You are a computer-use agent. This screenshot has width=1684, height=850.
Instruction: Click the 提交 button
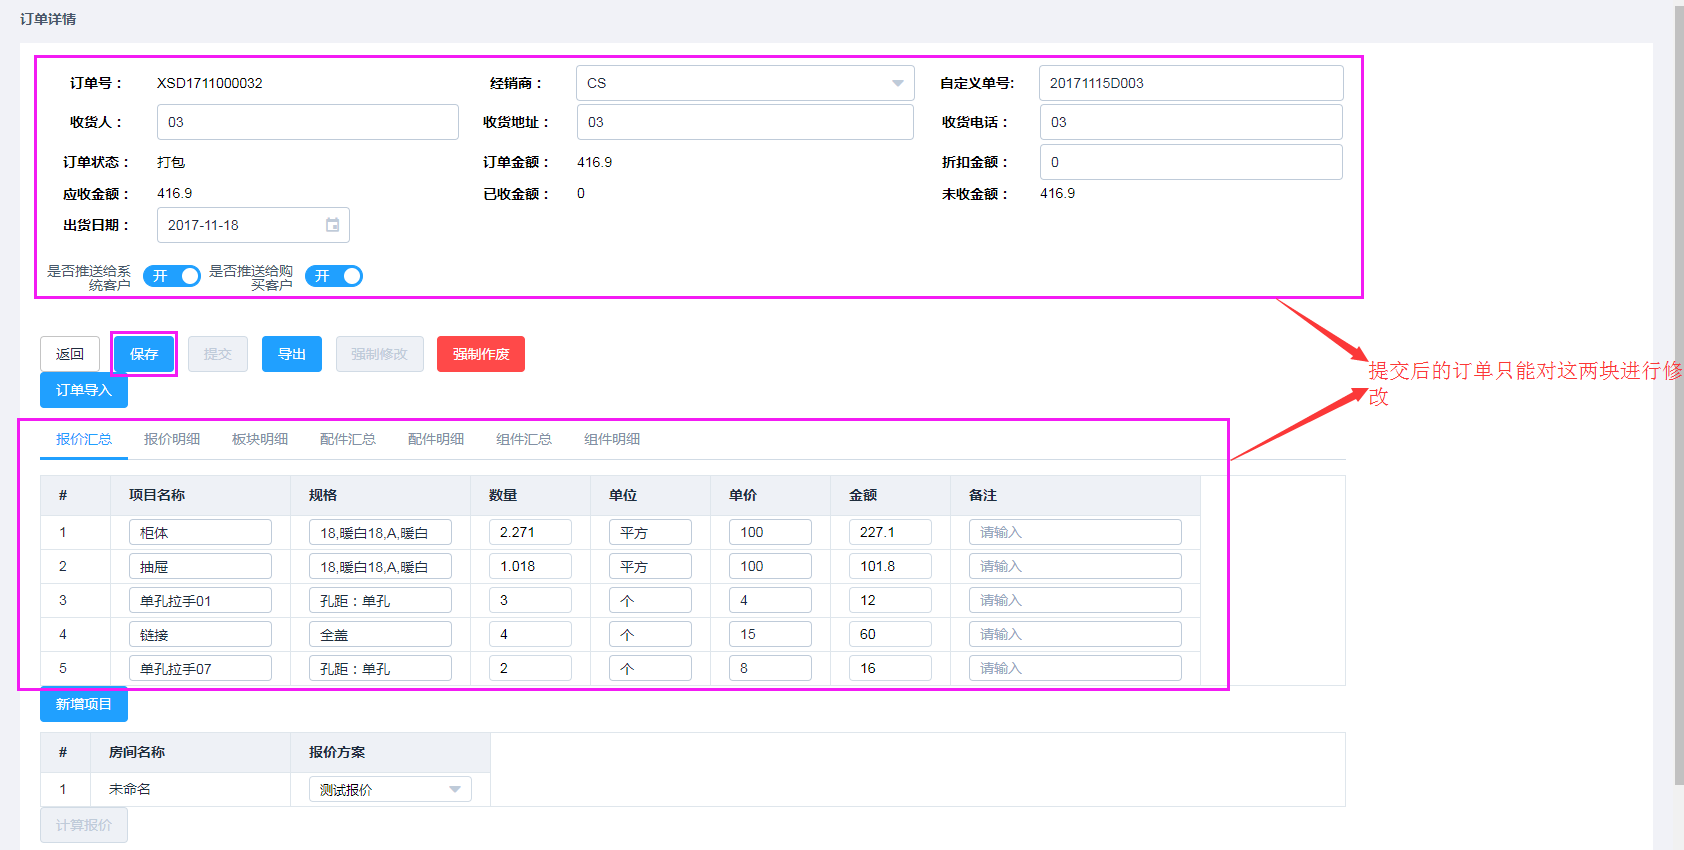point(218,354)
